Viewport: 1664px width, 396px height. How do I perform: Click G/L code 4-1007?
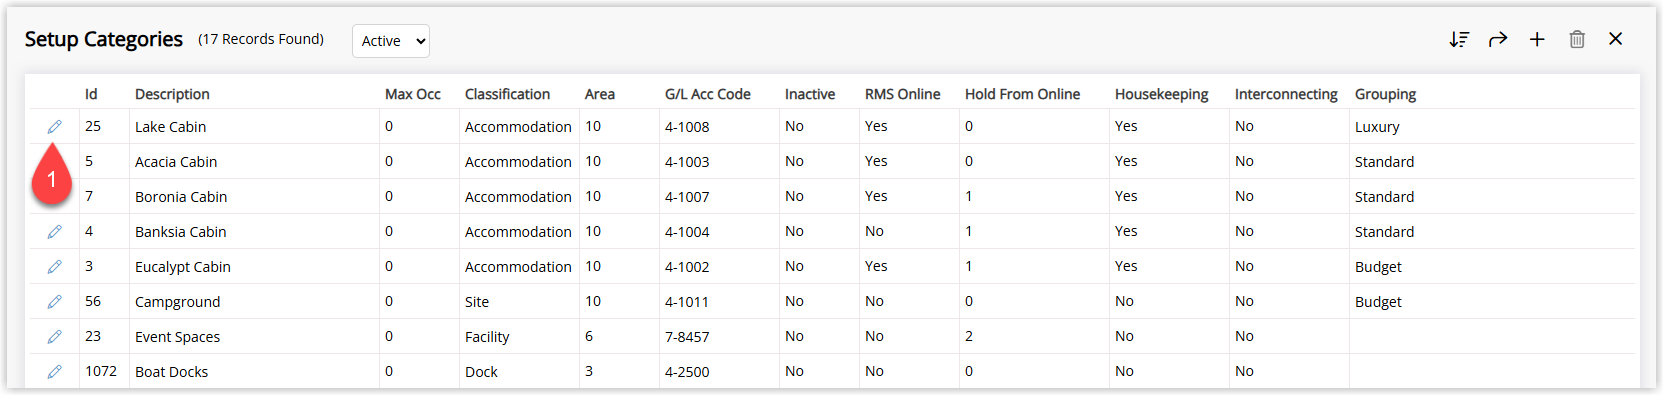(x=687, y=197)
